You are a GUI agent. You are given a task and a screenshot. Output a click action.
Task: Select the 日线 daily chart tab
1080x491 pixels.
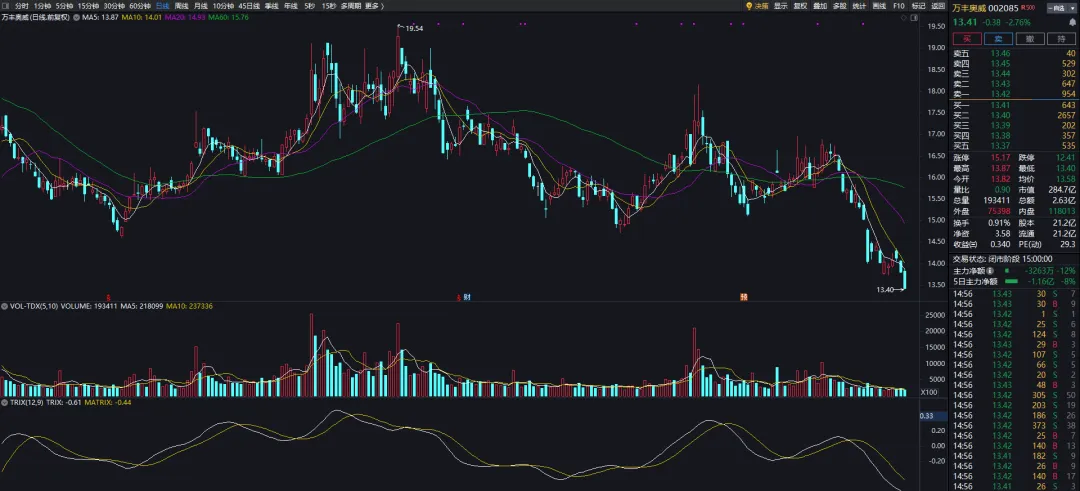tap(163, 6)
